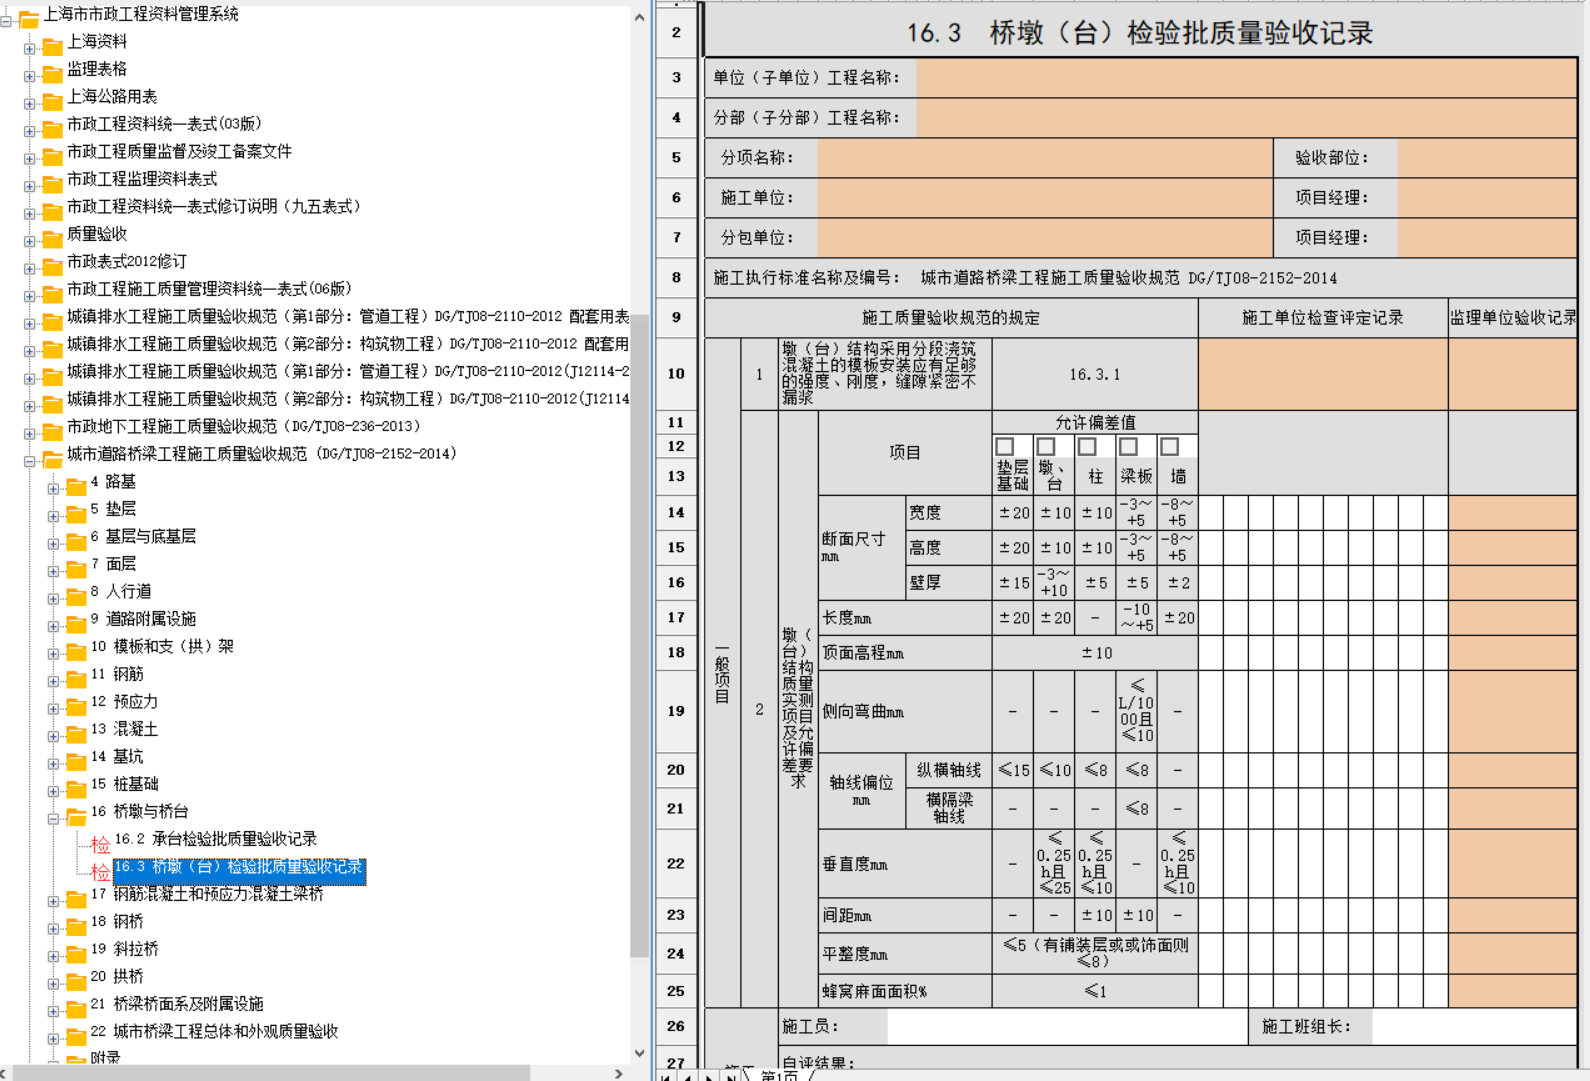Enable the 墙 checkbox
The width and height of the screenshot is (1590, 1081).
click(x=1169, y=447)
